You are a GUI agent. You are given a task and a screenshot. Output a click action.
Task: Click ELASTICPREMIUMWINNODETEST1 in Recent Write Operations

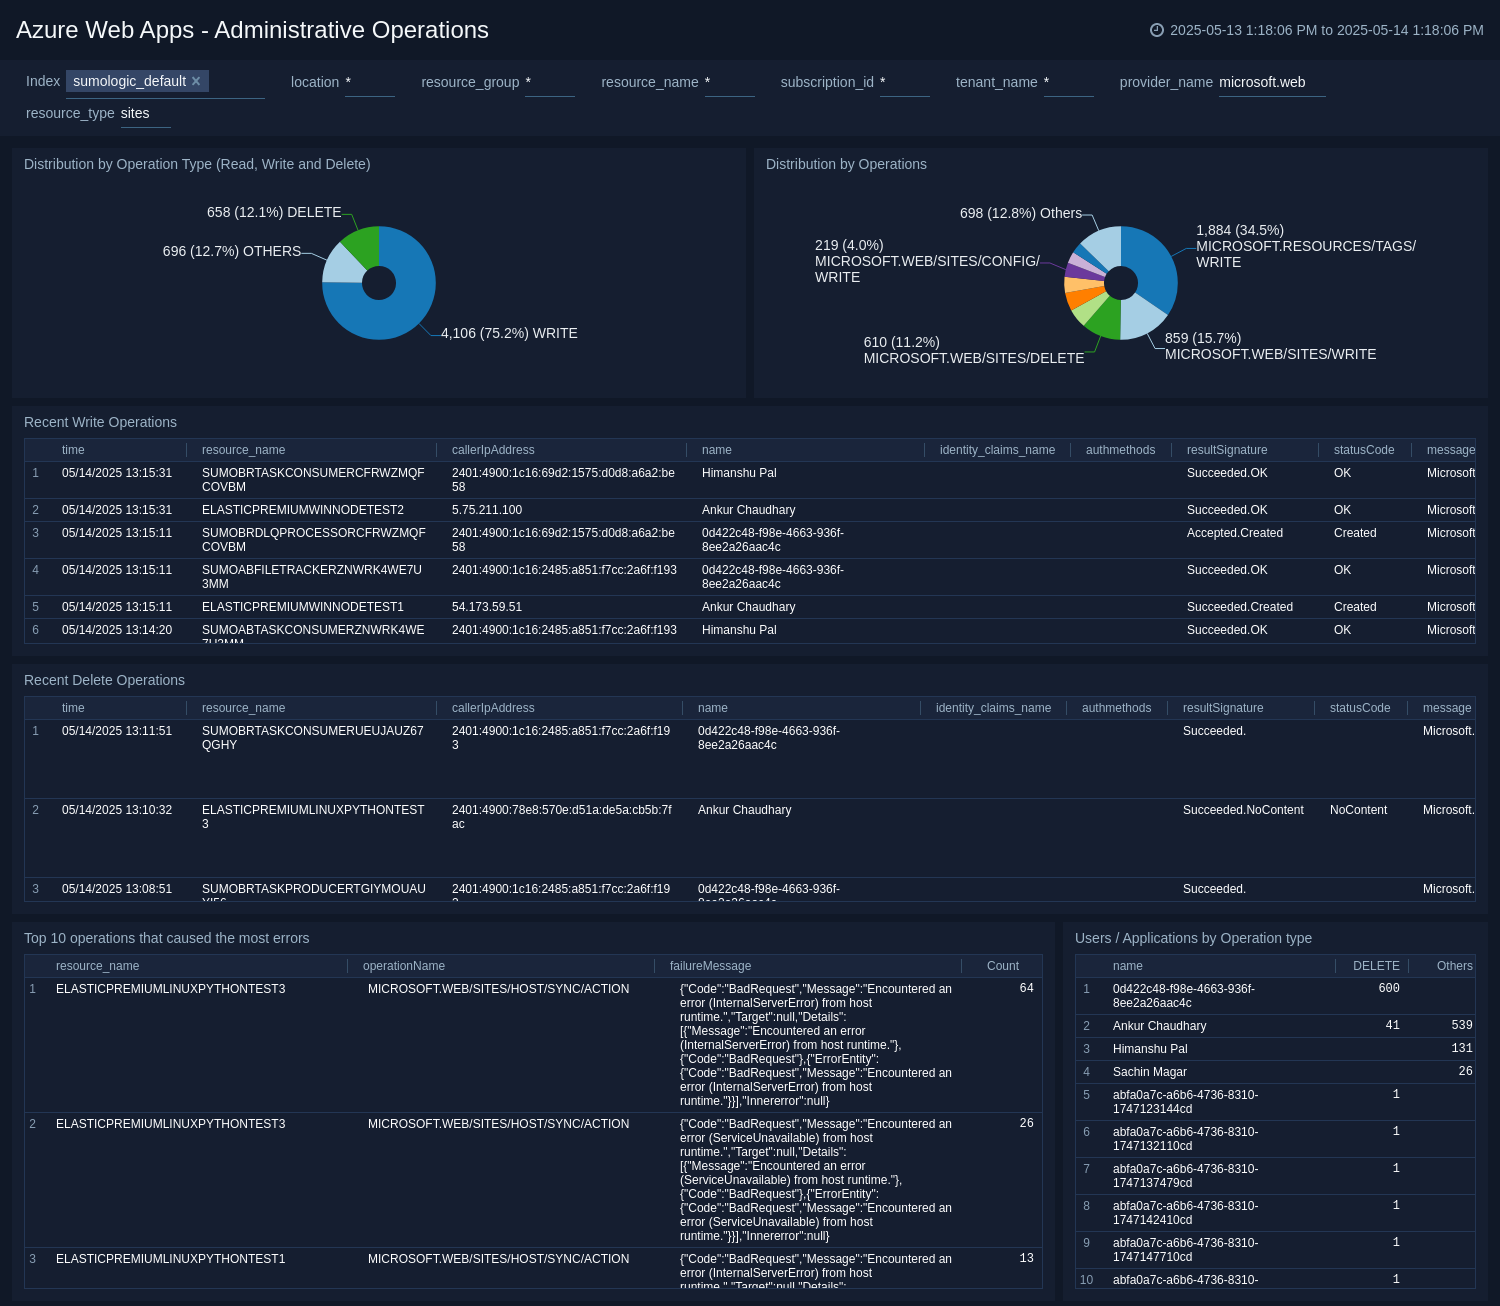tap(303, 607)
